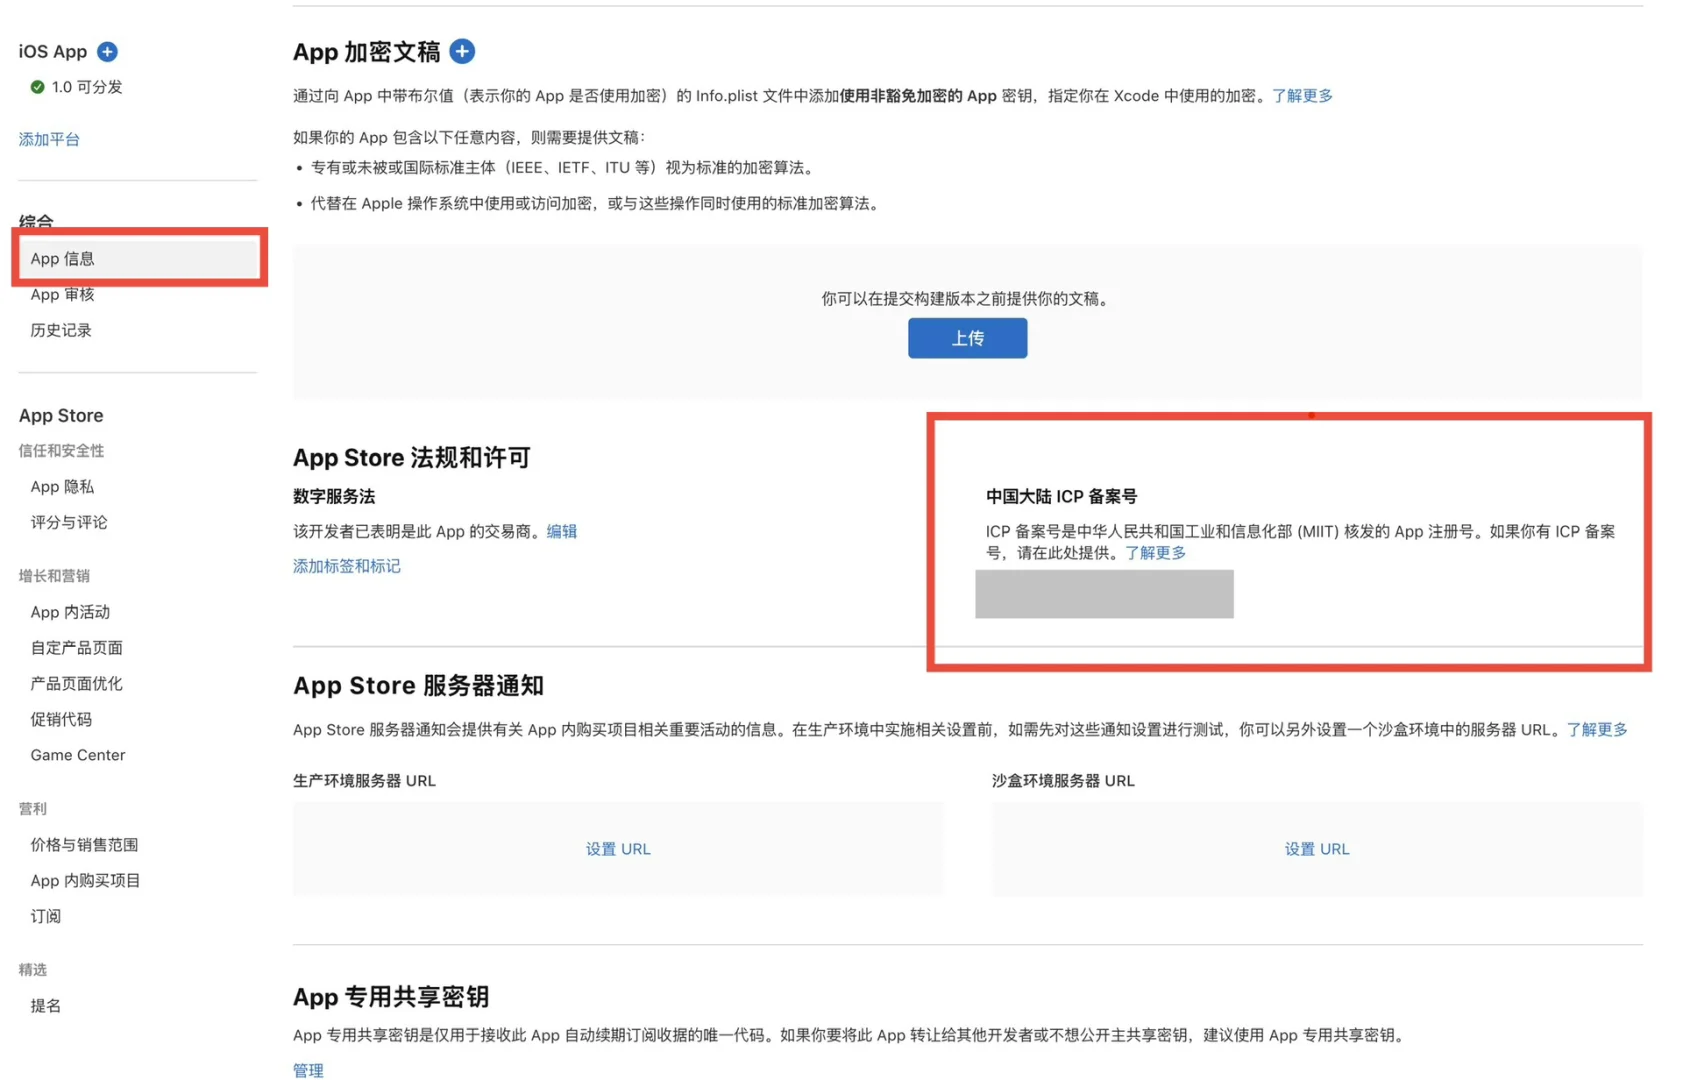Click the 上传 button for encryption documents
Viewport: 1683px width, 1080px height.
(966, 338)
